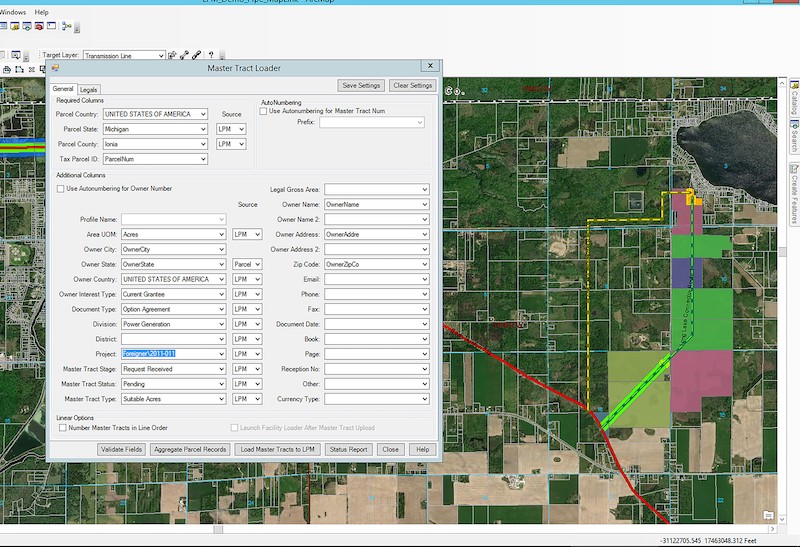Click the Clear Settings button
This screenshot has width=800, height=547.
click(x=413, y=85)
